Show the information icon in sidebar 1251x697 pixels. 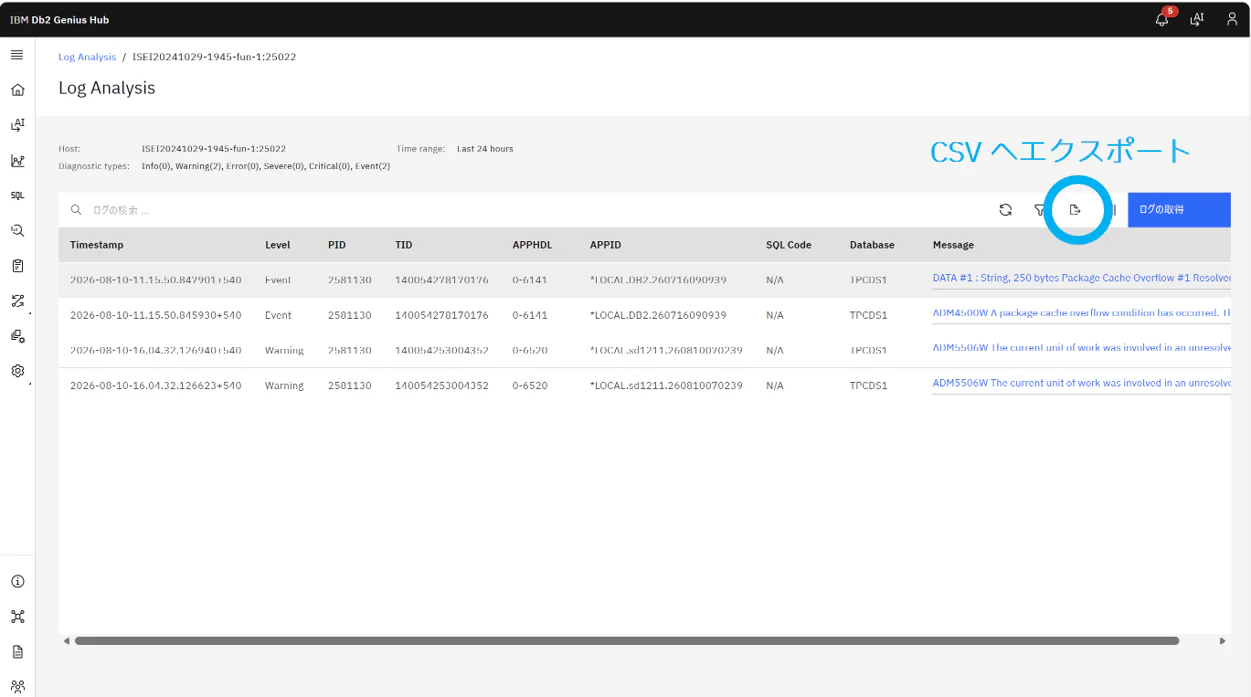click(17, 581)
